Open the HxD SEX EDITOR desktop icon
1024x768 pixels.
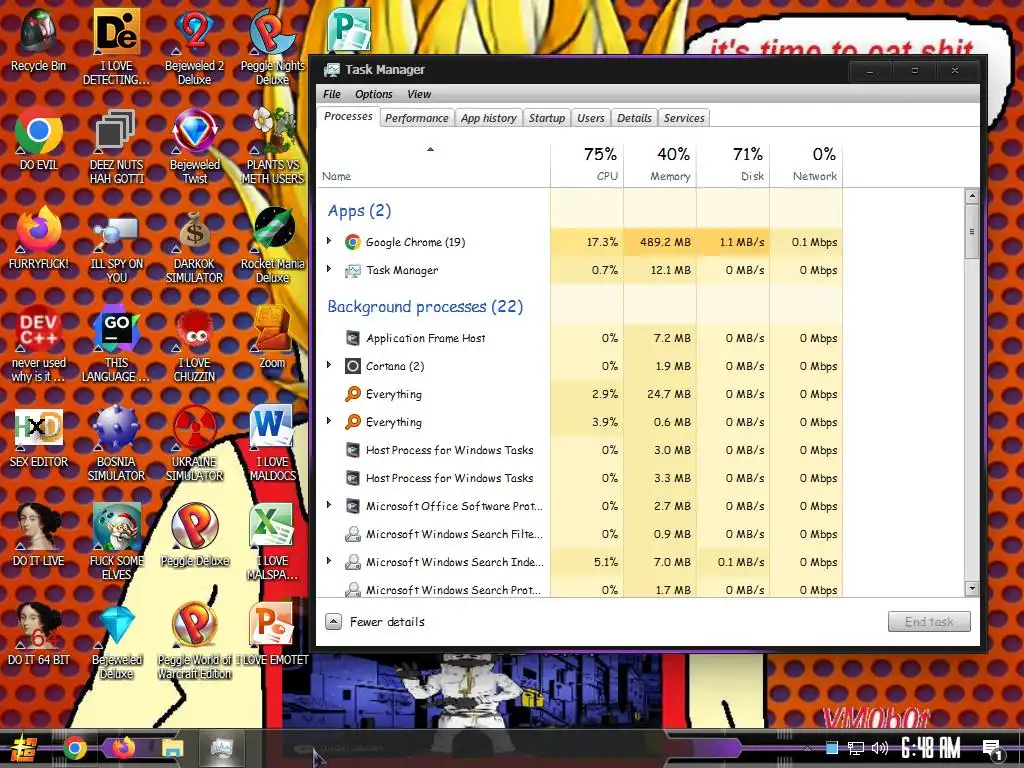pos(39,438)
